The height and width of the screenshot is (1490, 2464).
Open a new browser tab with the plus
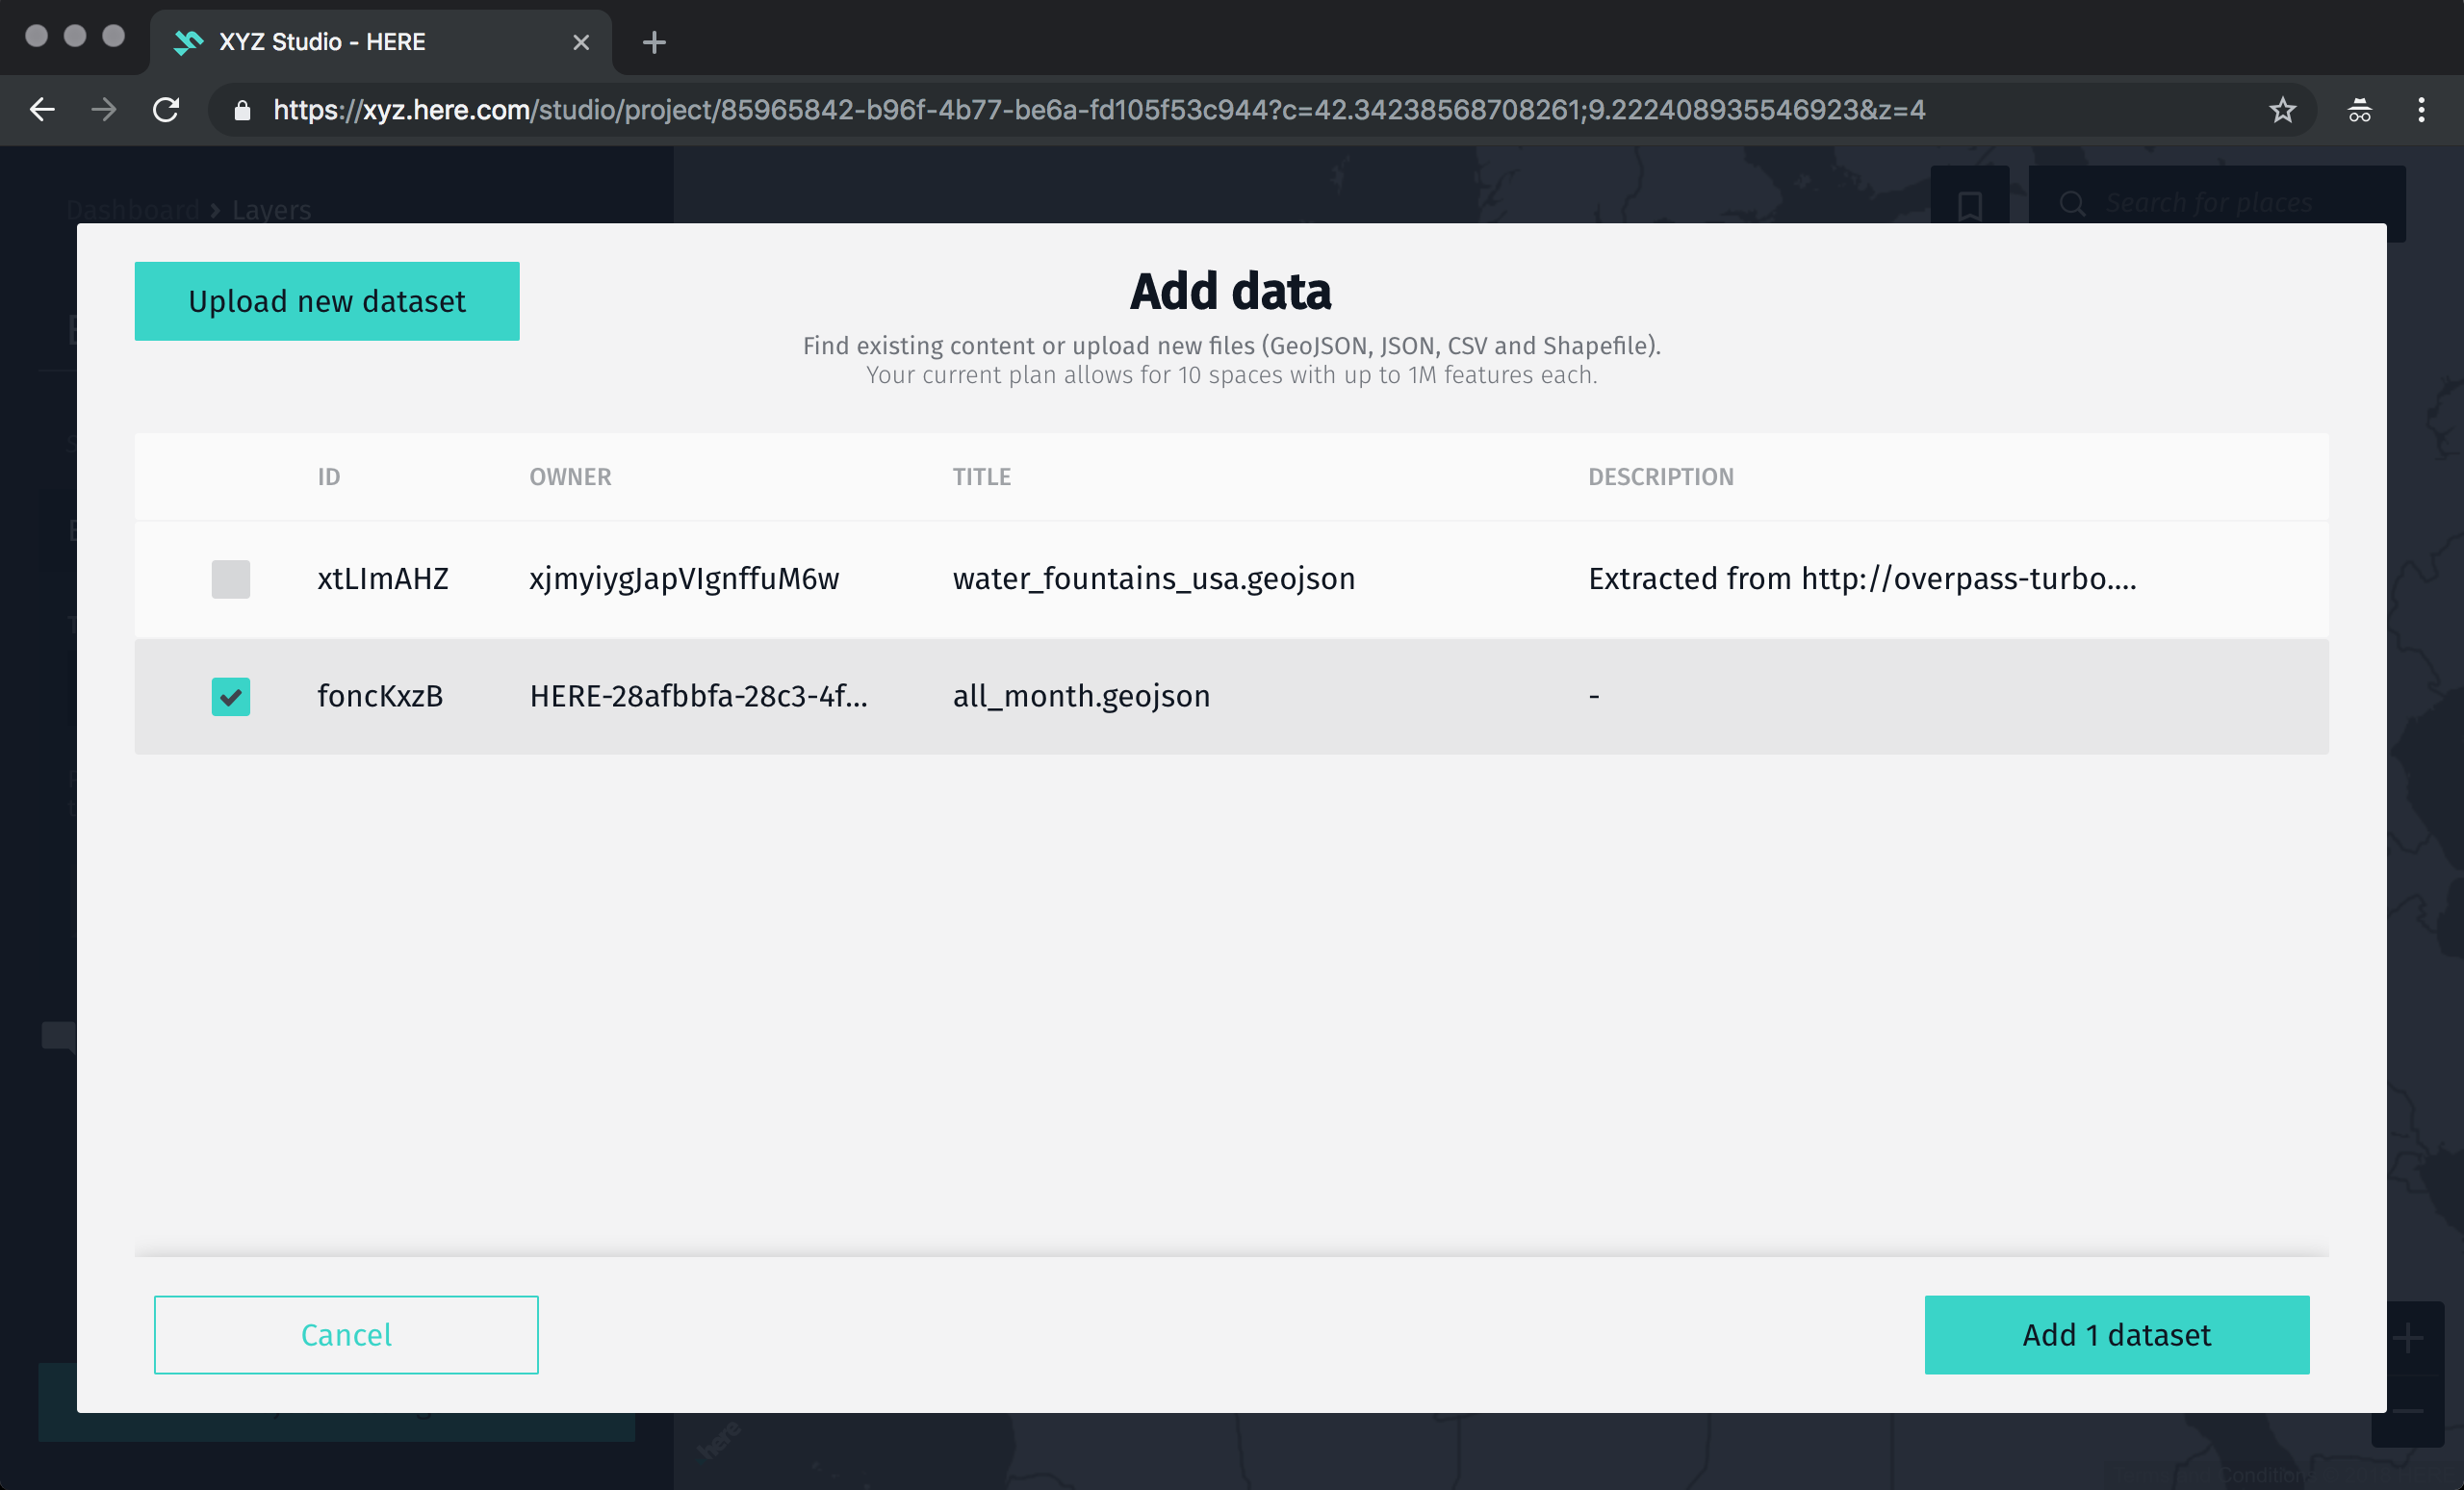coord(654,42)
